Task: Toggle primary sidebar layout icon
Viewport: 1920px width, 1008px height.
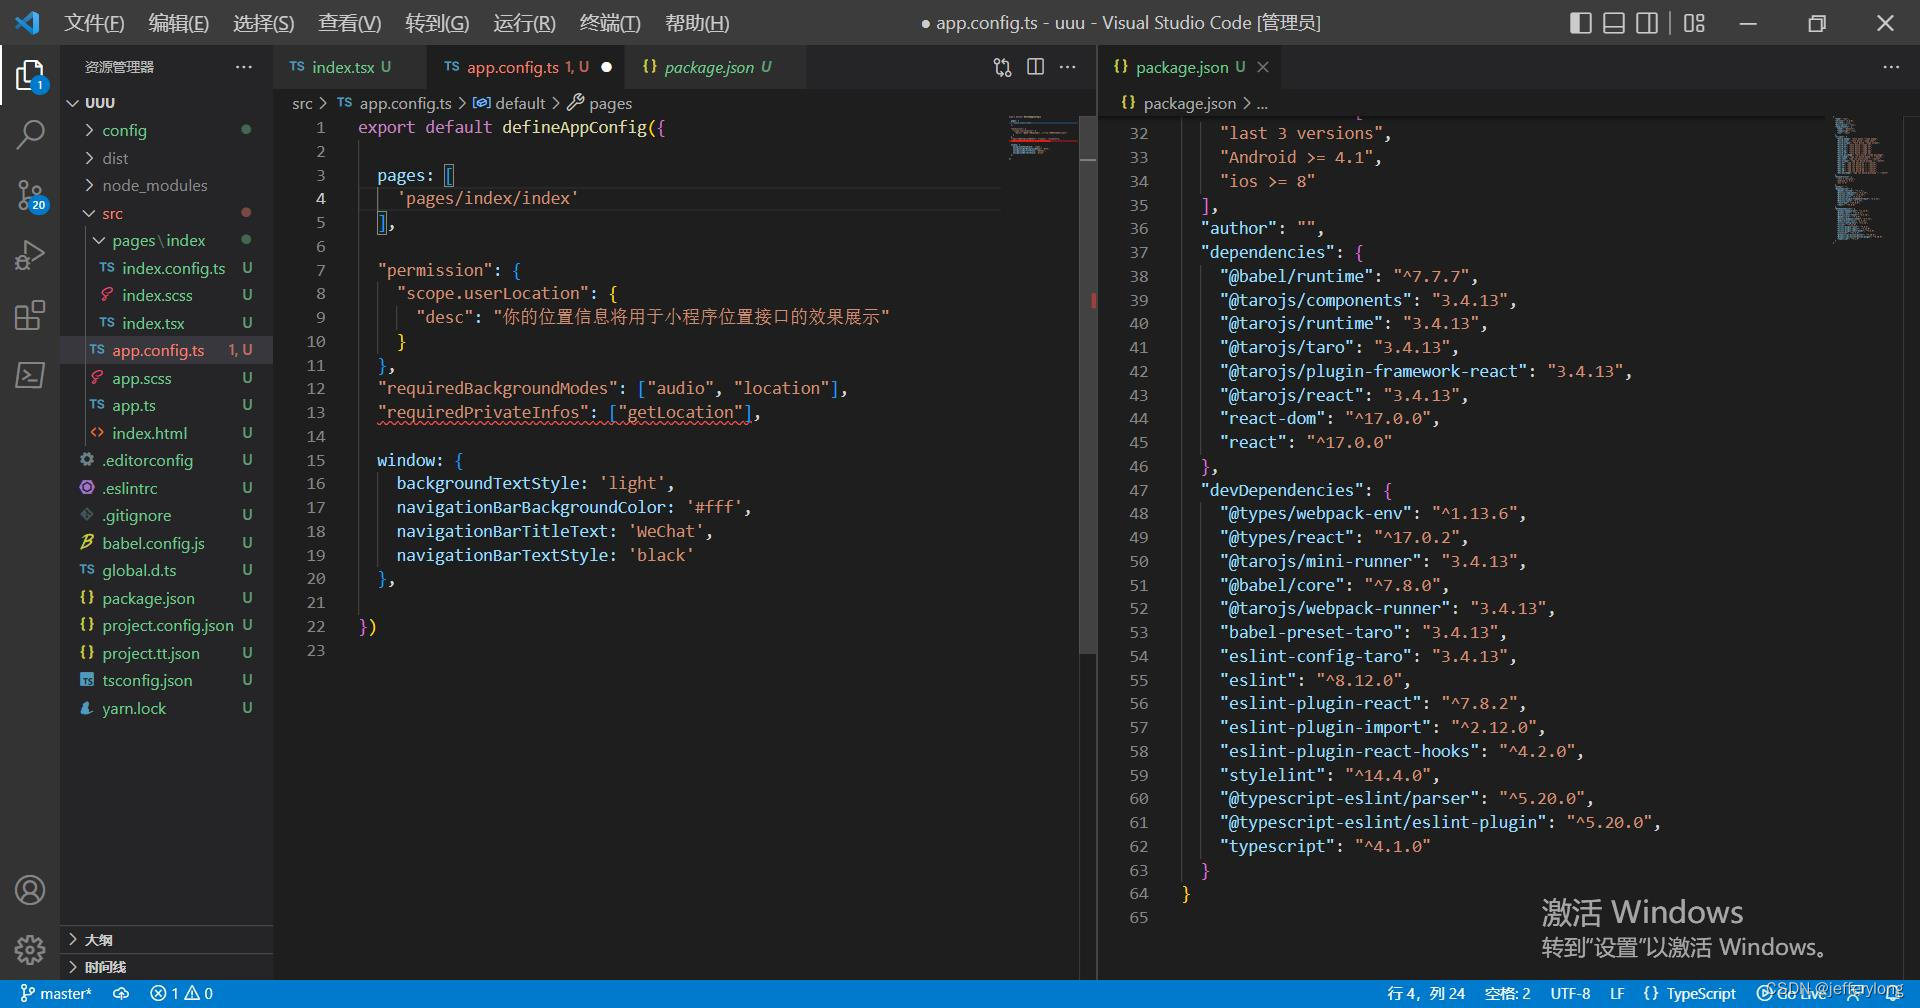Action: tap(1581, 23)
